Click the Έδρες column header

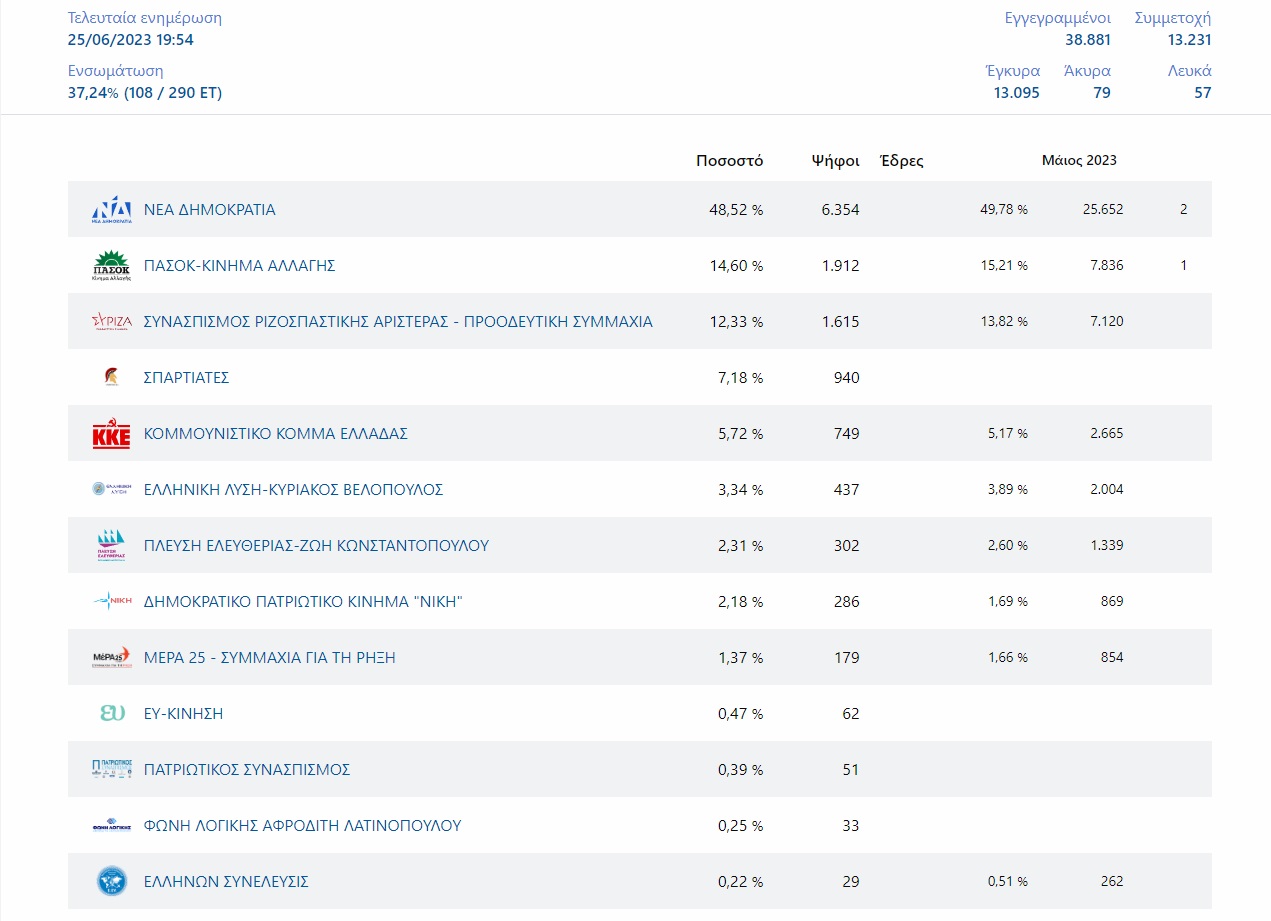(x=901, y=161)
